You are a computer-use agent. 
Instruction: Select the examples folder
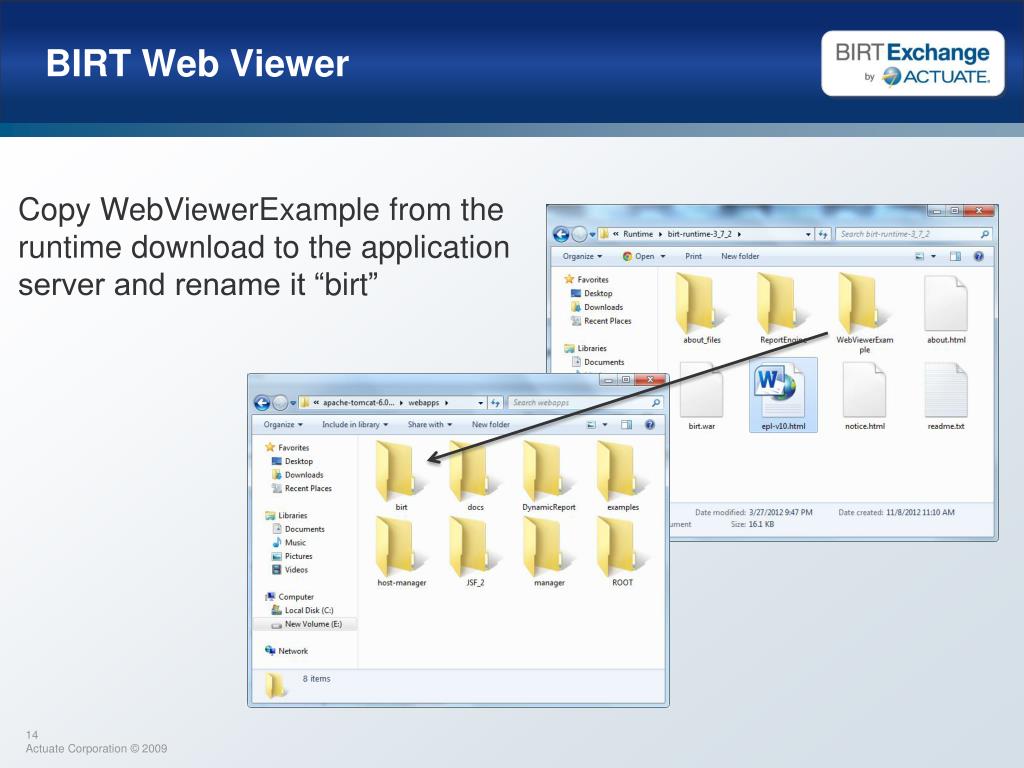tap(622, 475)
